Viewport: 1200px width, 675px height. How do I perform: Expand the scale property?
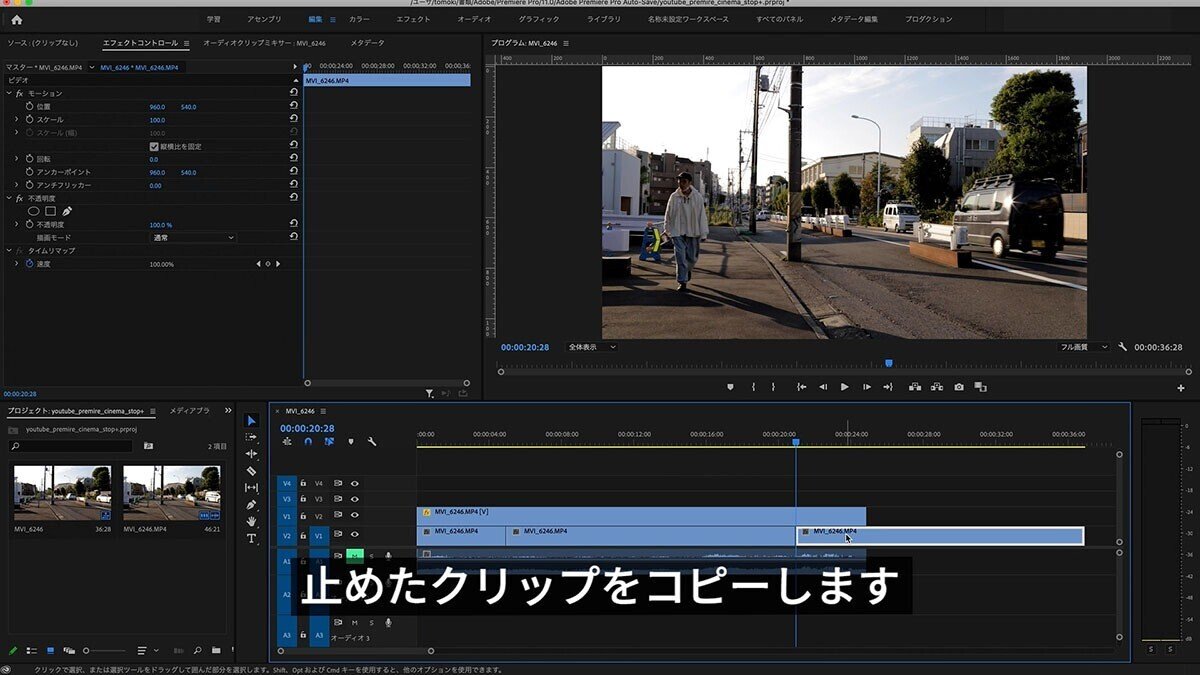click(16, 120)
